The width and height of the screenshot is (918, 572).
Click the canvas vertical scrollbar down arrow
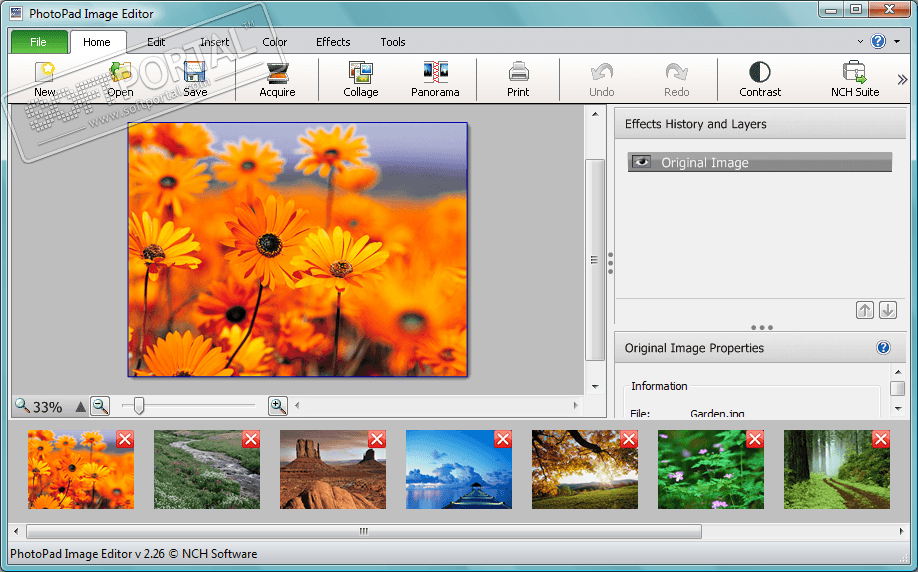click(x=595, y=386)
